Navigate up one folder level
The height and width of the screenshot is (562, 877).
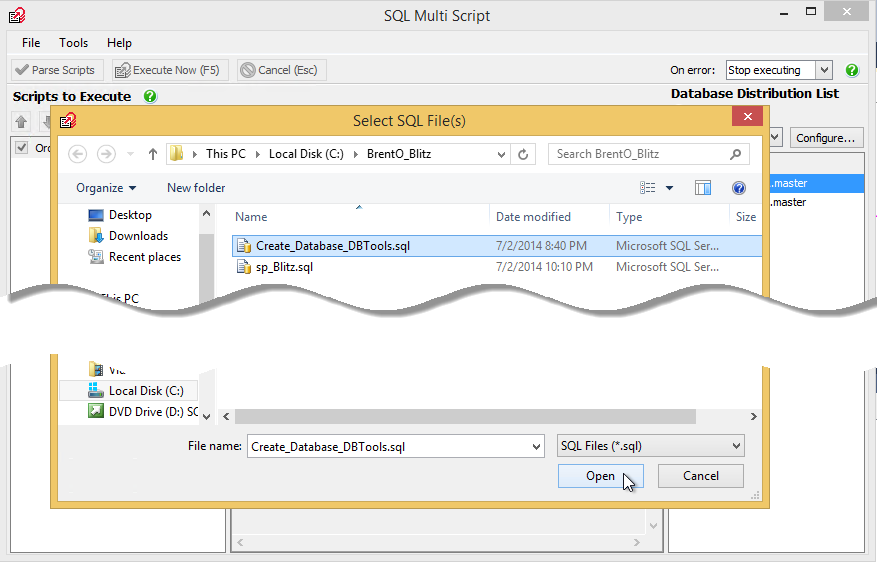tap(153, 154)
